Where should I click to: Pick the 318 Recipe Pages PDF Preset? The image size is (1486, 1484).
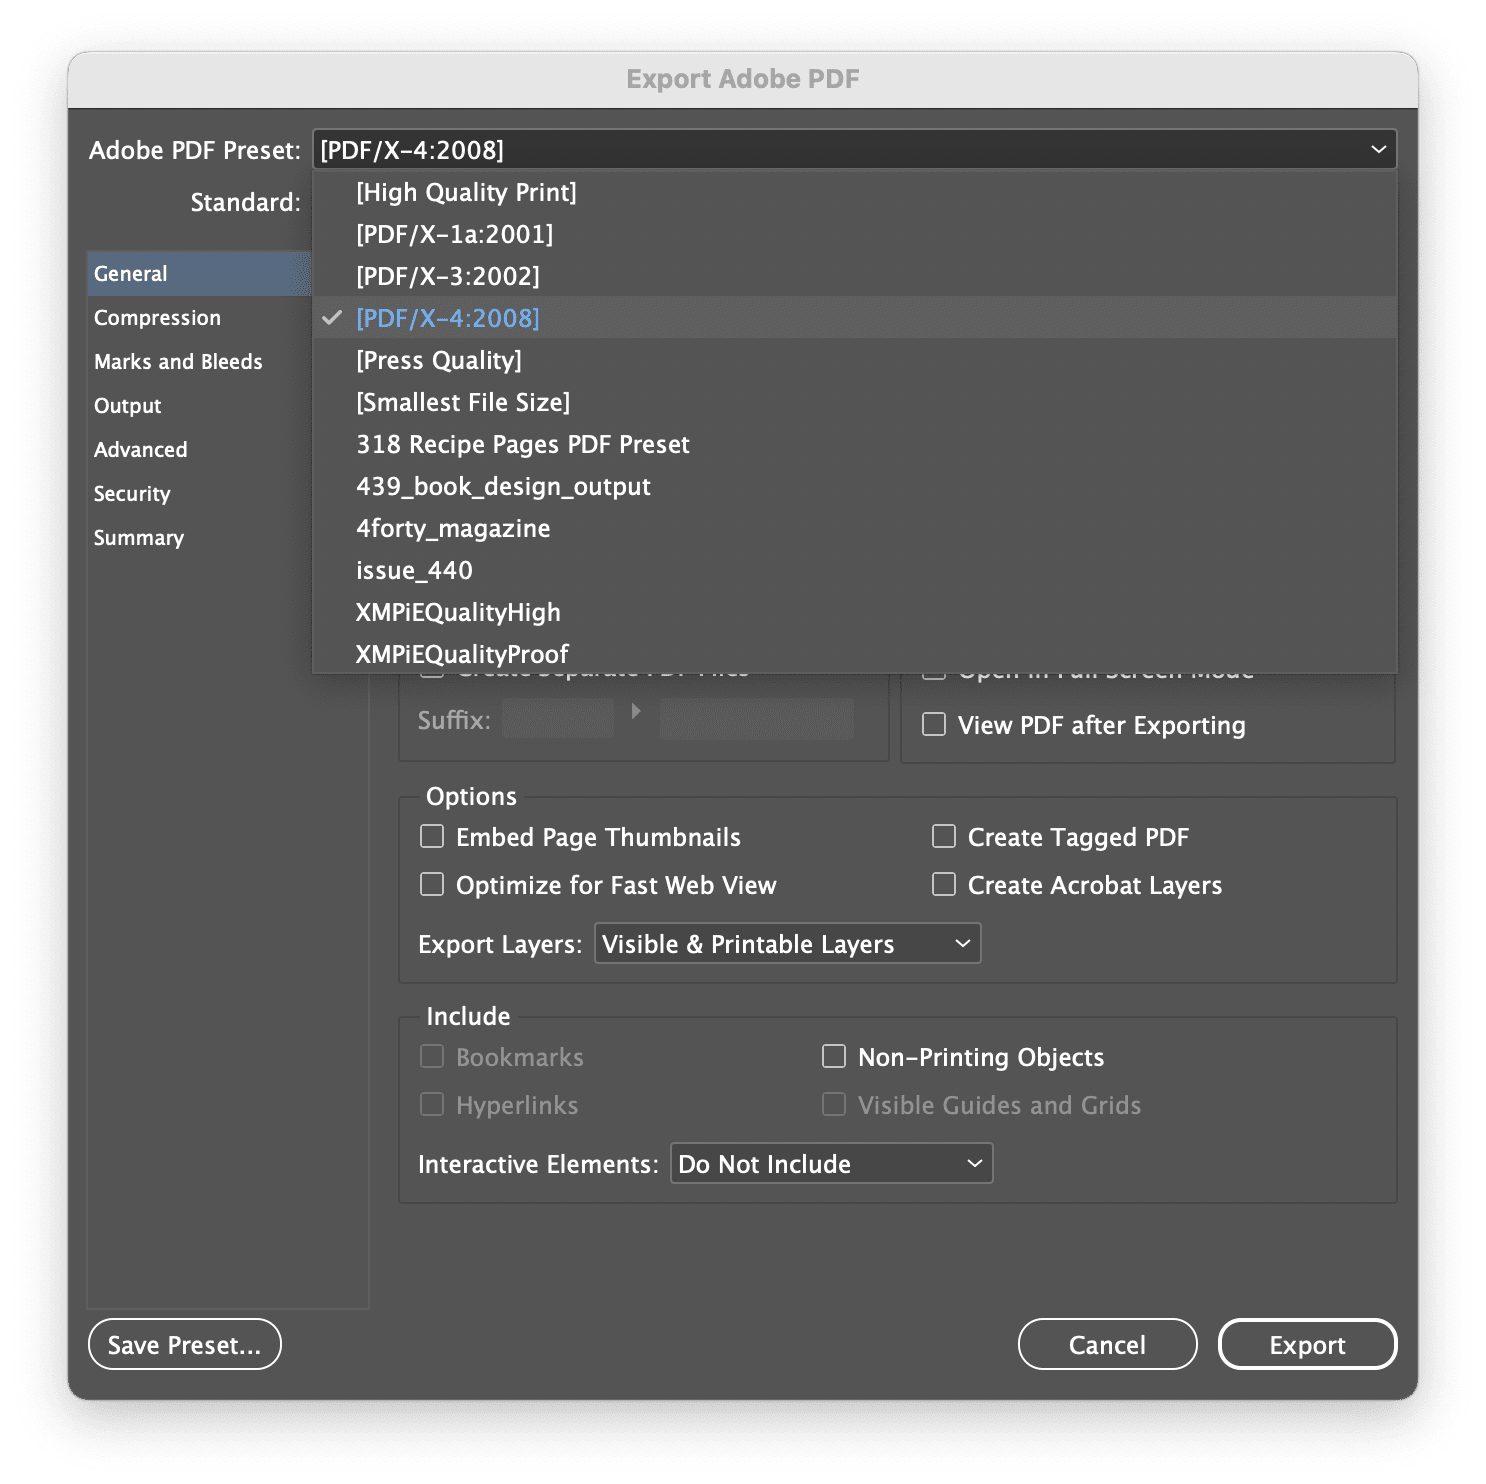click(854, 444)
